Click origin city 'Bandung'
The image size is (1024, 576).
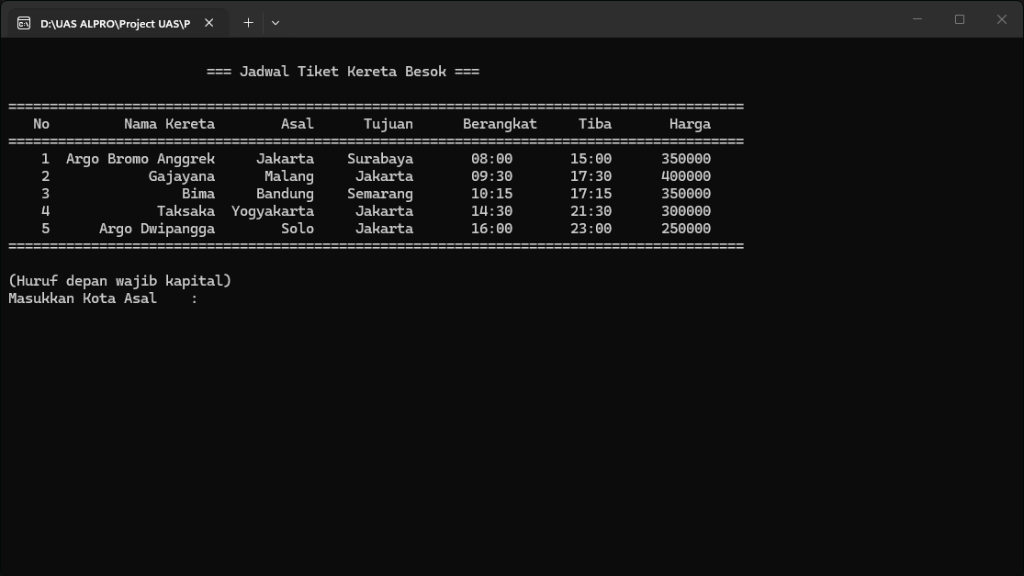(285, 194)
